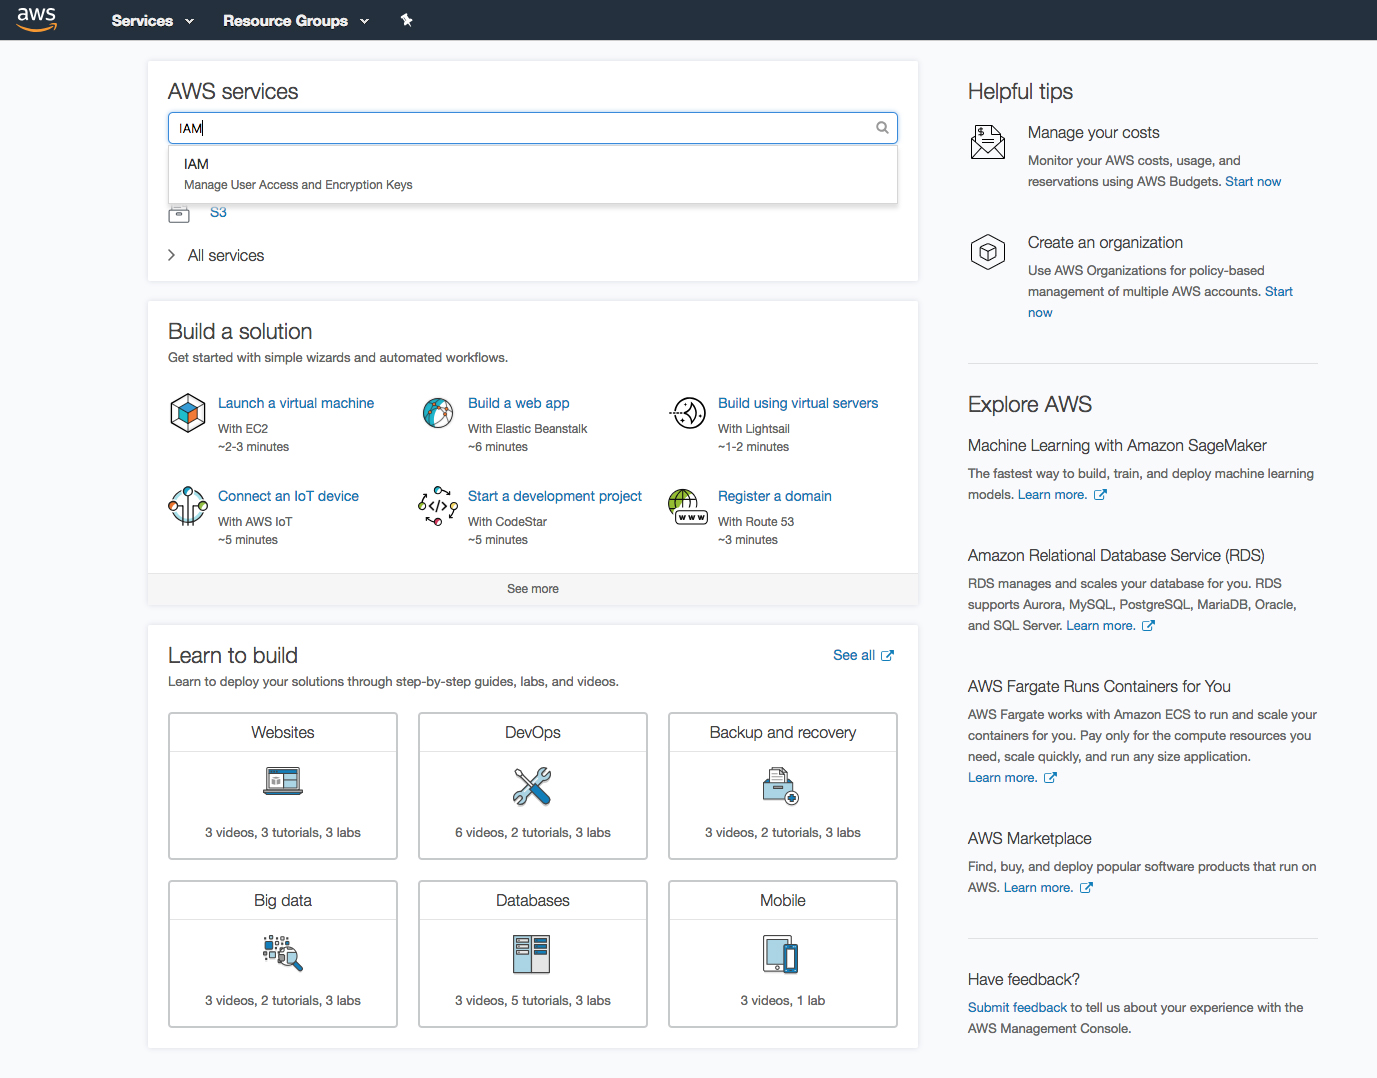1377x1078 pixels.
Task: Open the DevOps learning card title
Action: tap(533, 732)
